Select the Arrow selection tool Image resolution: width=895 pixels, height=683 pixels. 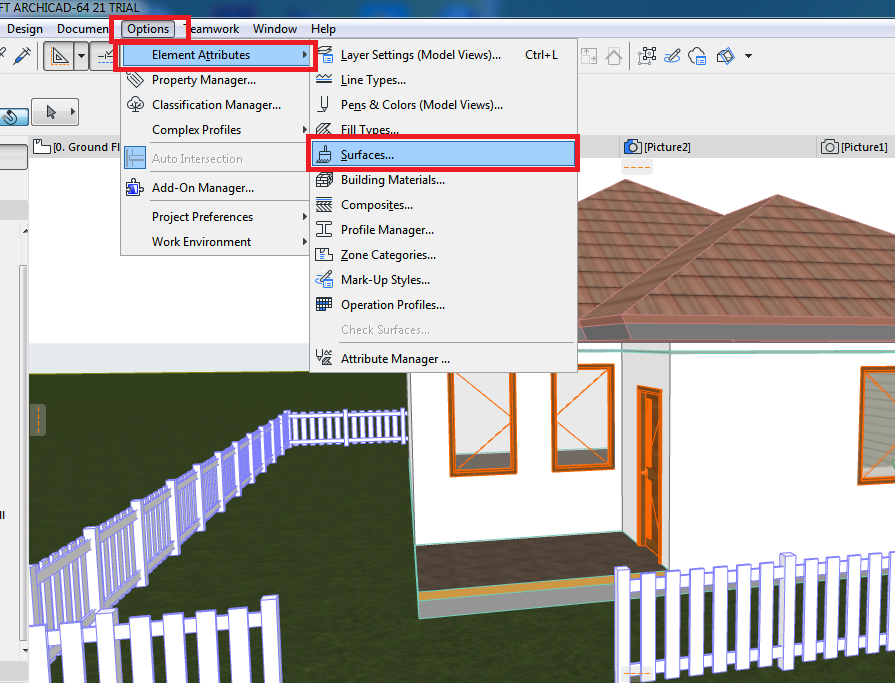pyautogui.click(x=52, y=113)
